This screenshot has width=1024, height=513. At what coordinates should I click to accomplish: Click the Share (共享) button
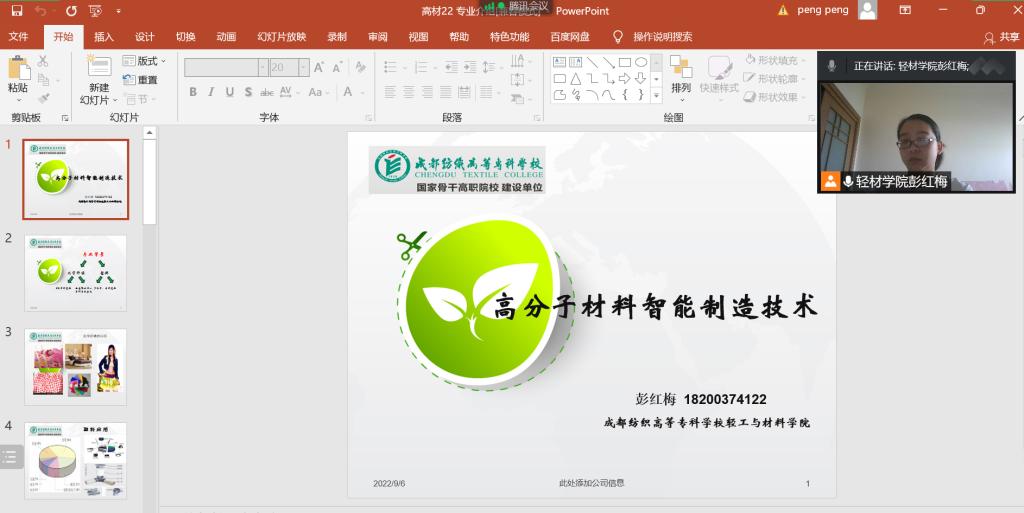1001,37
